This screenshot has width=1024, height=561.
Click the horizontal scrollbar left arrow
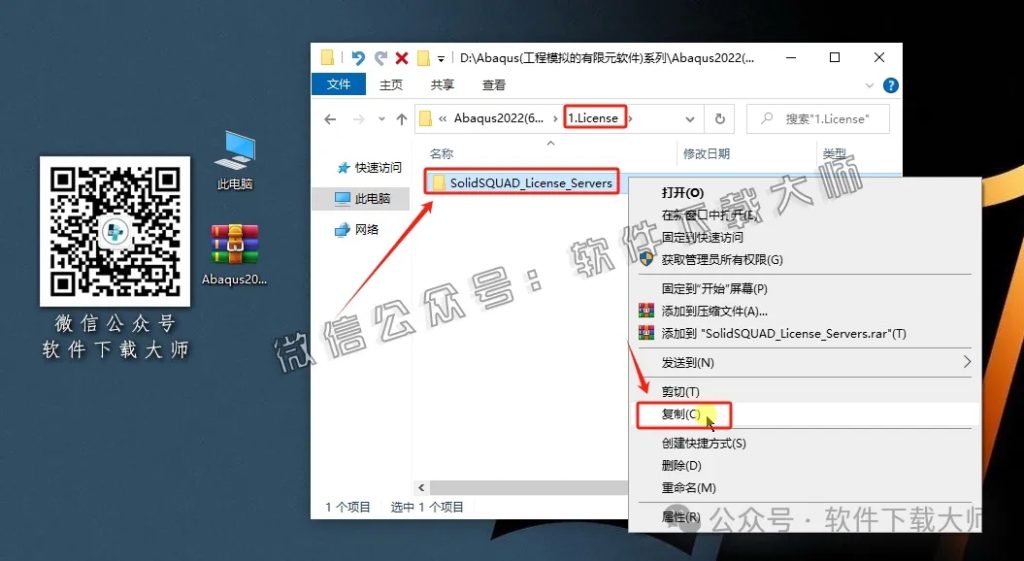421,488
